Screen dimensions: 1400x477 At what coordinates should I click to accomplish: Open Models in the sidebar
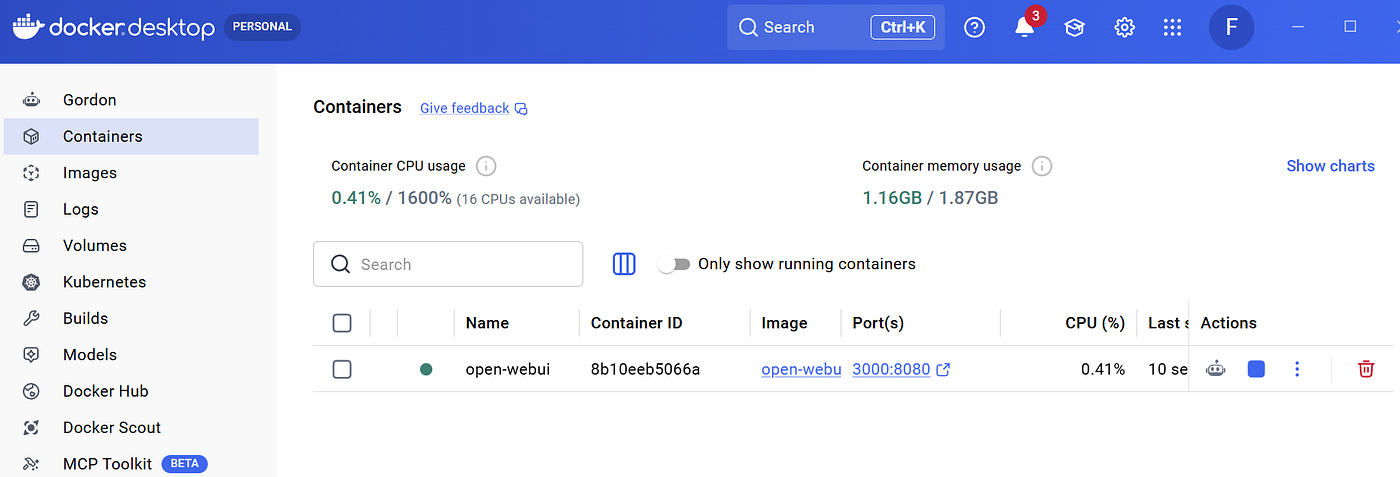click(131, 355)
